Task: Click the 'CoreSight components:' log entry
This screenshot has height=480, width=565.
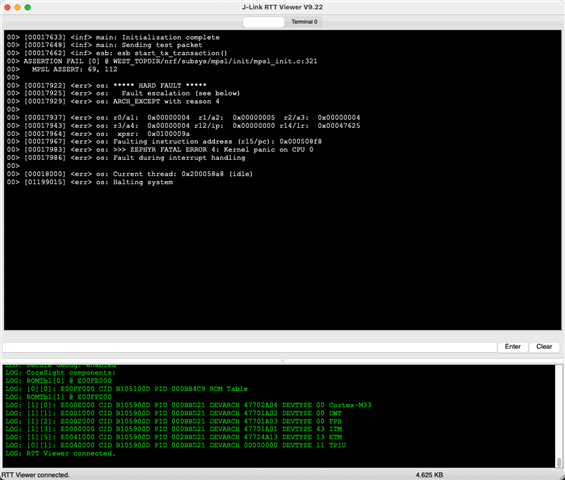Action: pyautogui.click(x=61, y=373)
